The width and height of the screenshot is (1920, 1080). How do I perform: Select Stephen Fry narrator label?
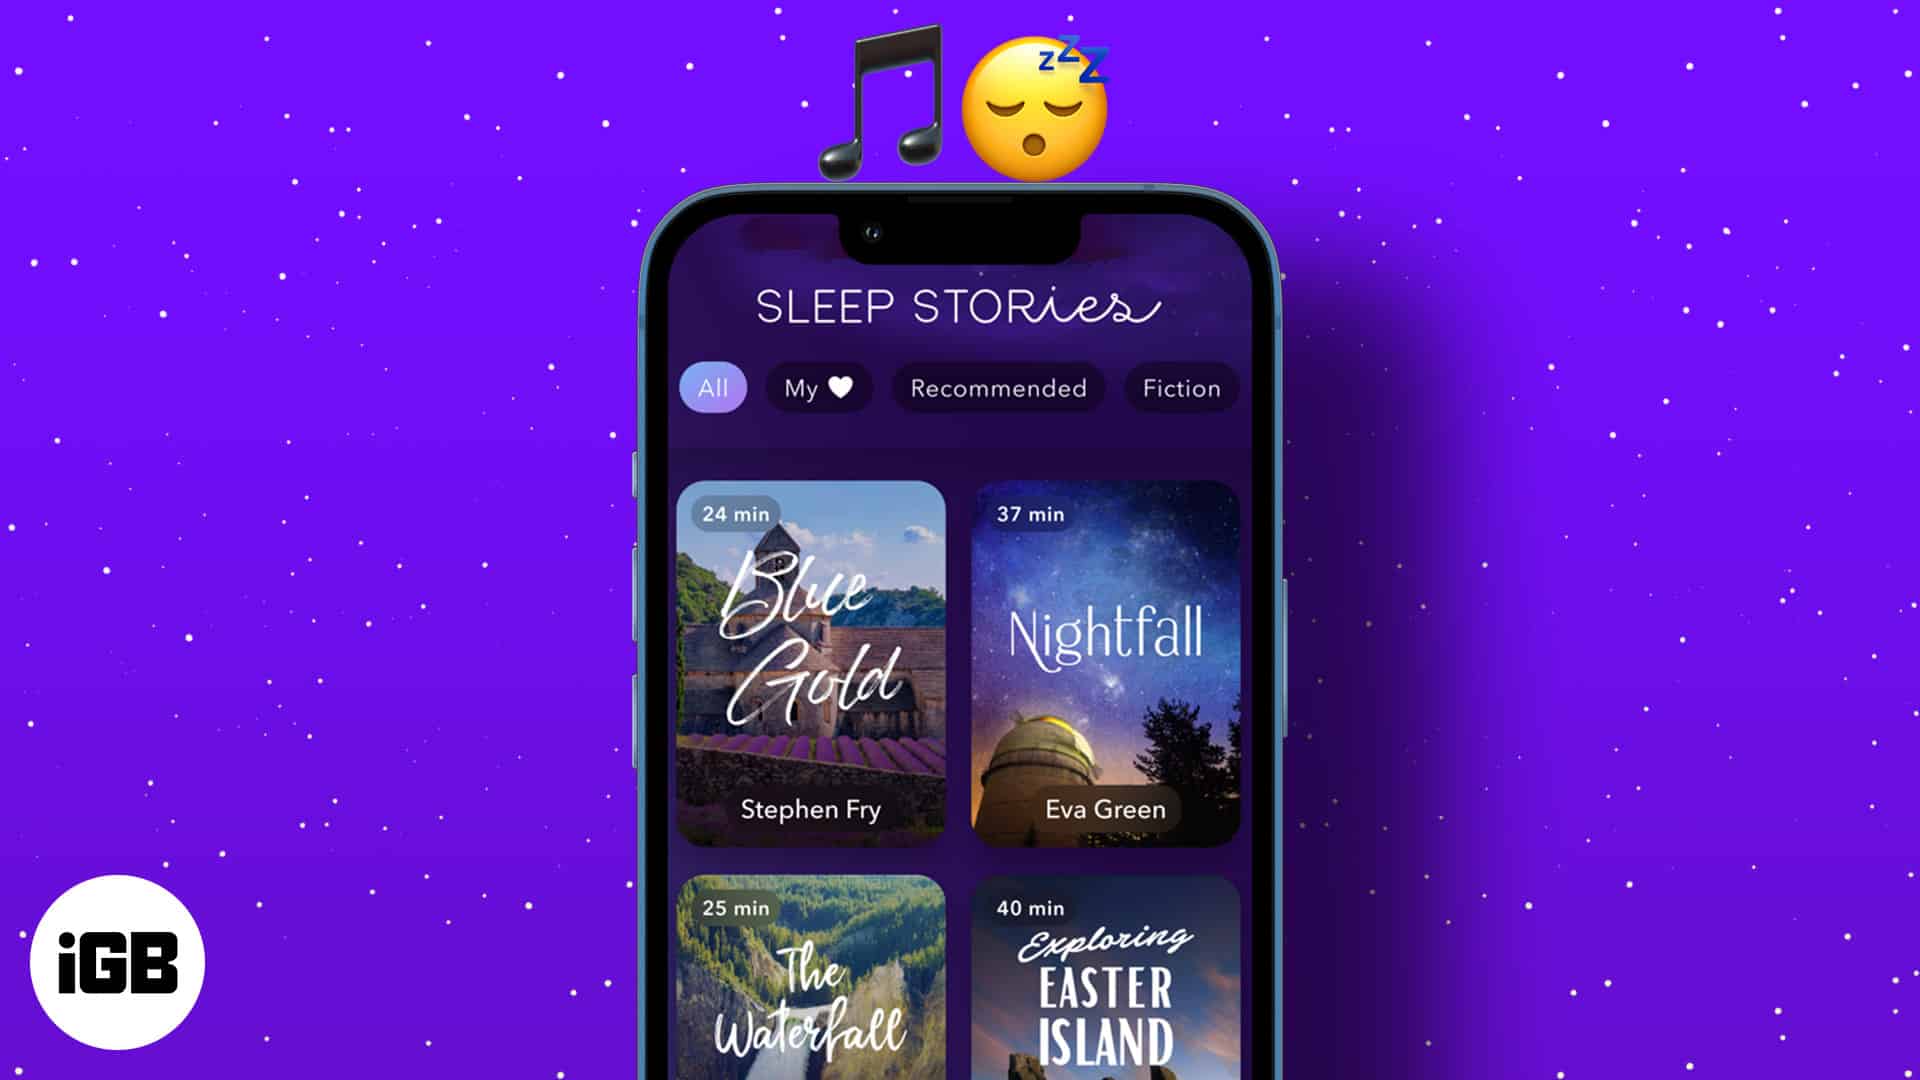(x=808, y=810)
